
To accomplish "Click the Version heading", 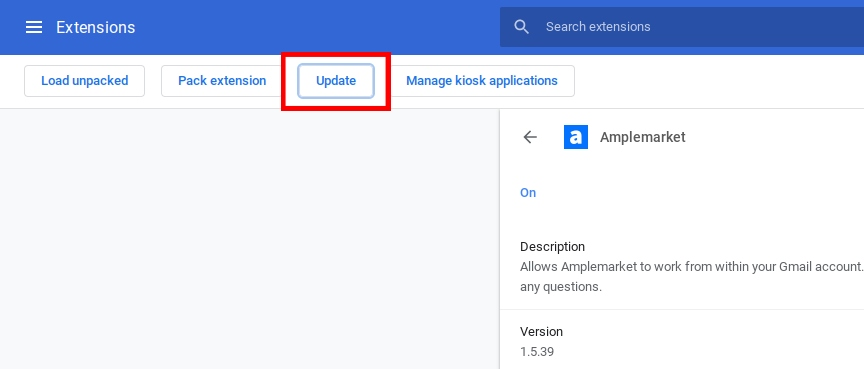I will tap(541, 332).
